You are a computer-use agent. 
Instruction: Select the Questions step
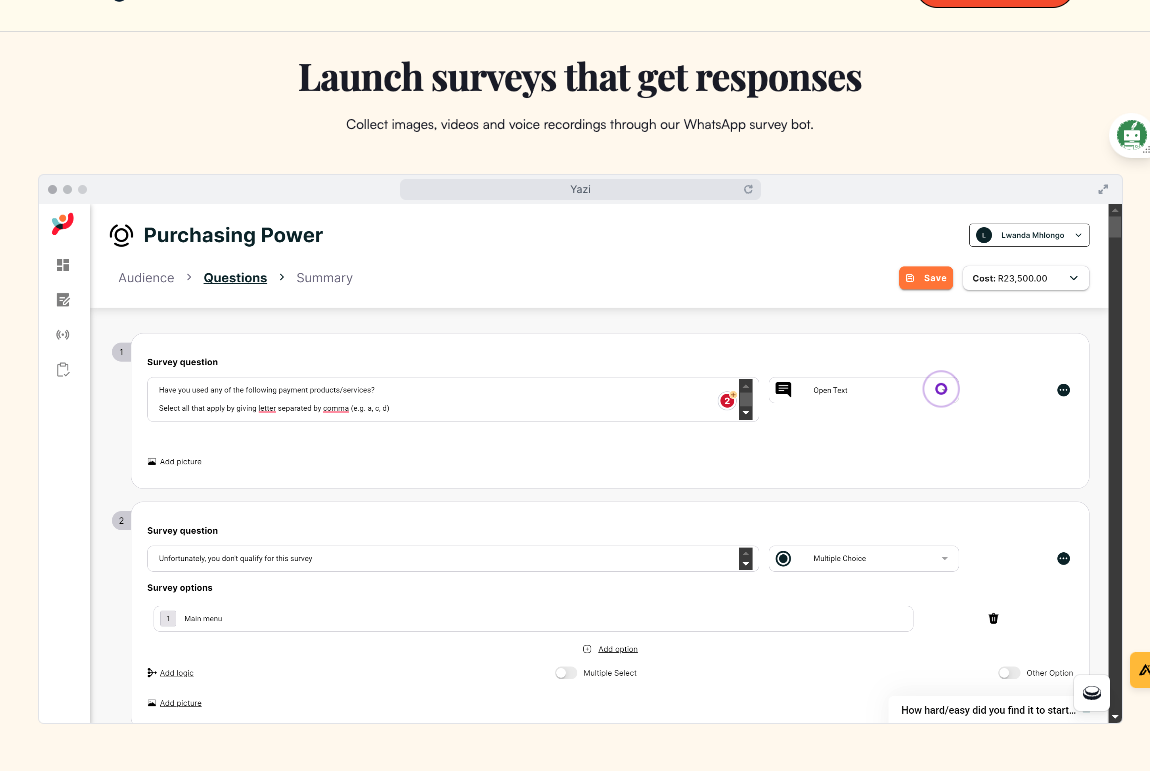coord(235,278)
